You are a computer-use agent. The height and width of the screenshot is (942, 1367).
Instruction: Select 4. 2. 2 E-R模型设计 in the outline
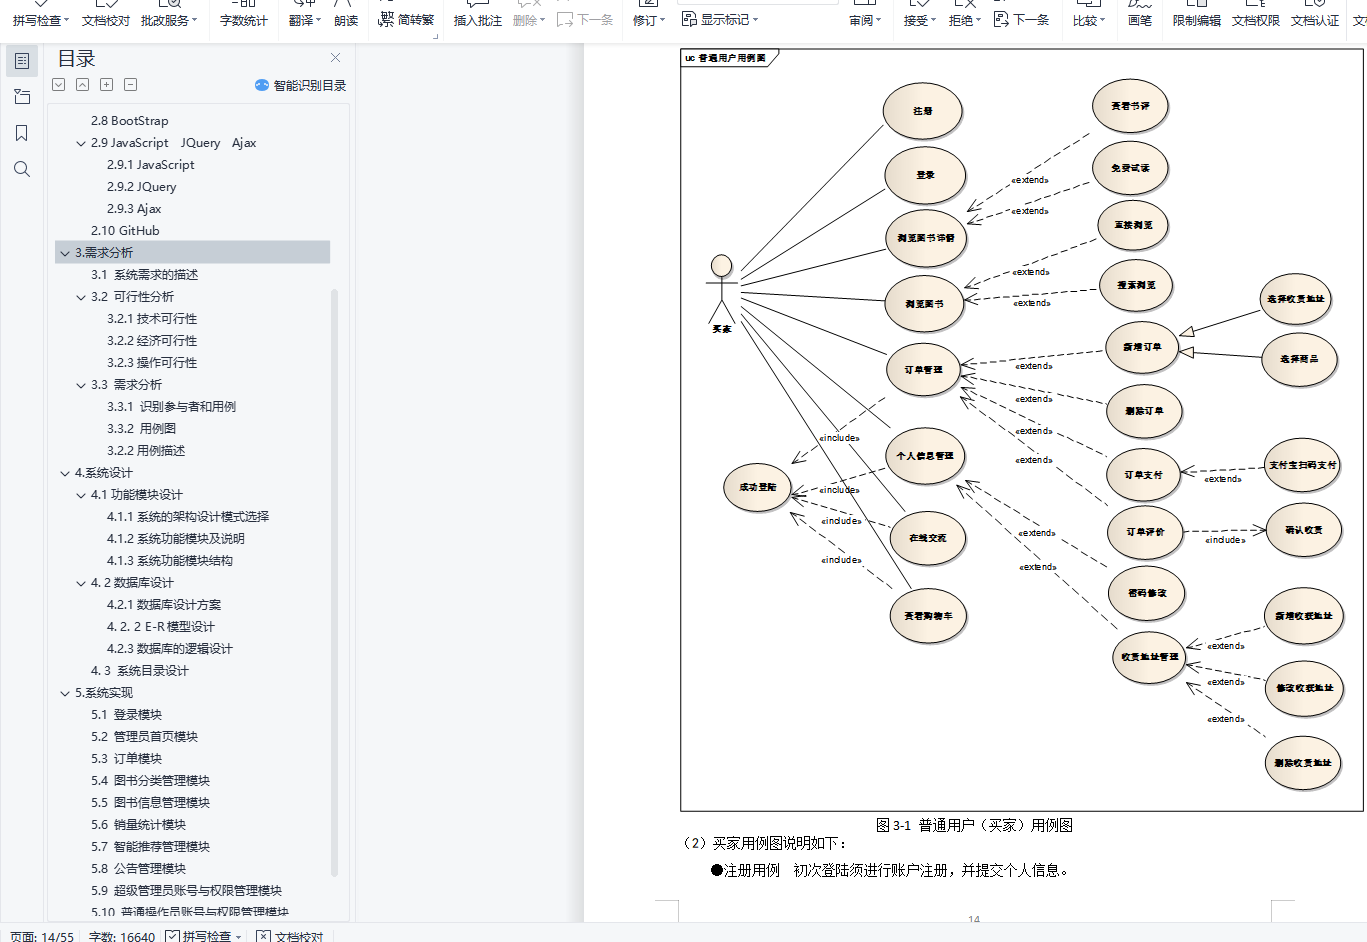(161, 627)
